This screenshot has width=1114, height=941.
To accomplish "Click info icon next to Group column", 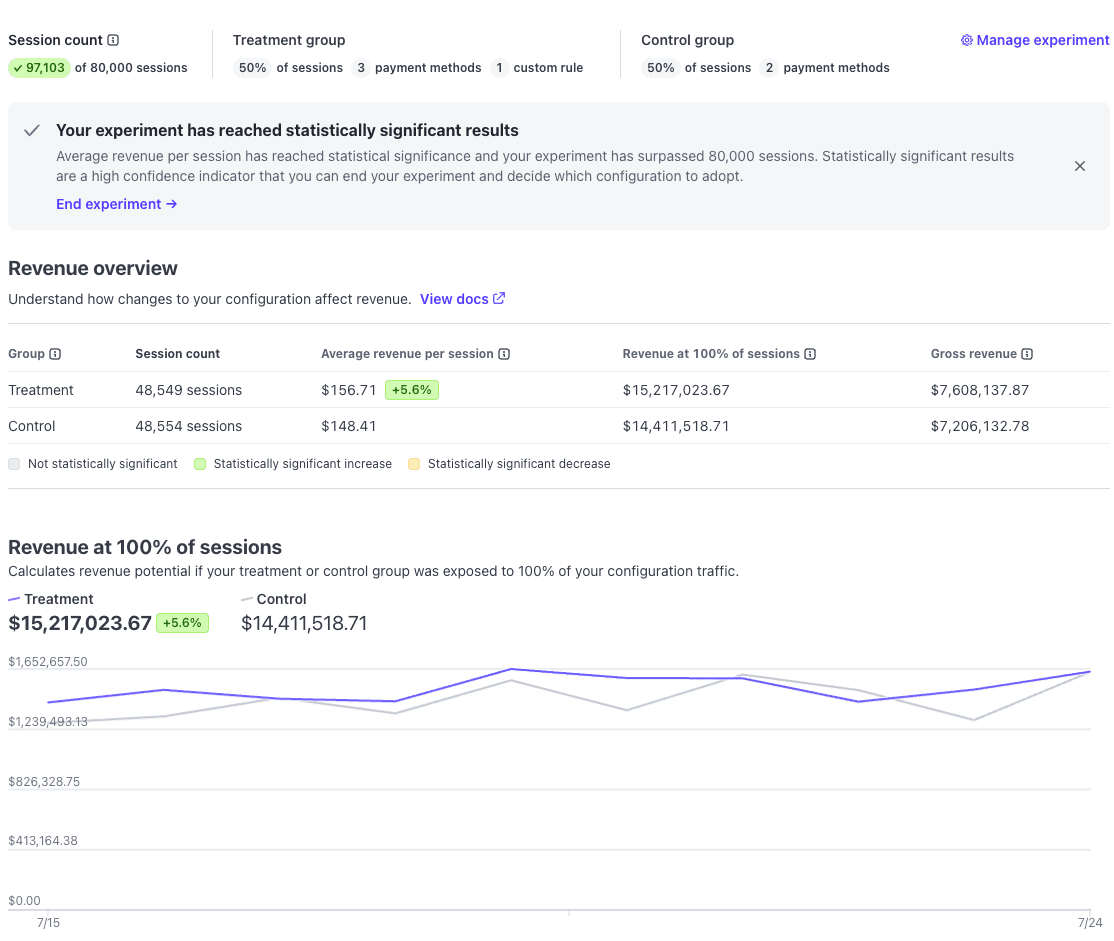I will coord(55,354).
